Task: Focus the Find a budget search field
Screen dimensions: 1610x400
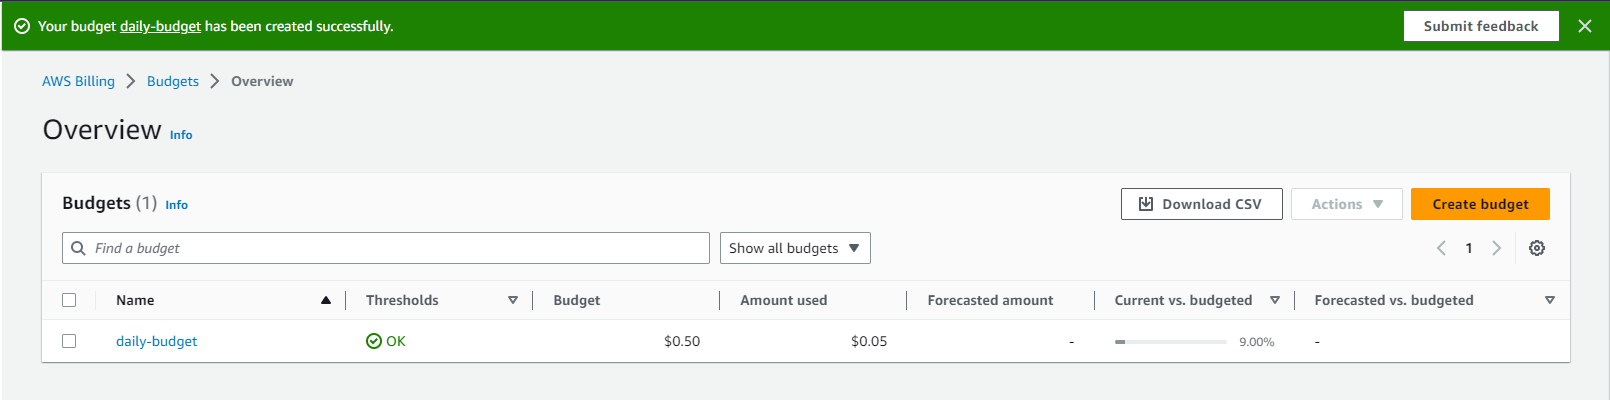Action: [390, 248]
